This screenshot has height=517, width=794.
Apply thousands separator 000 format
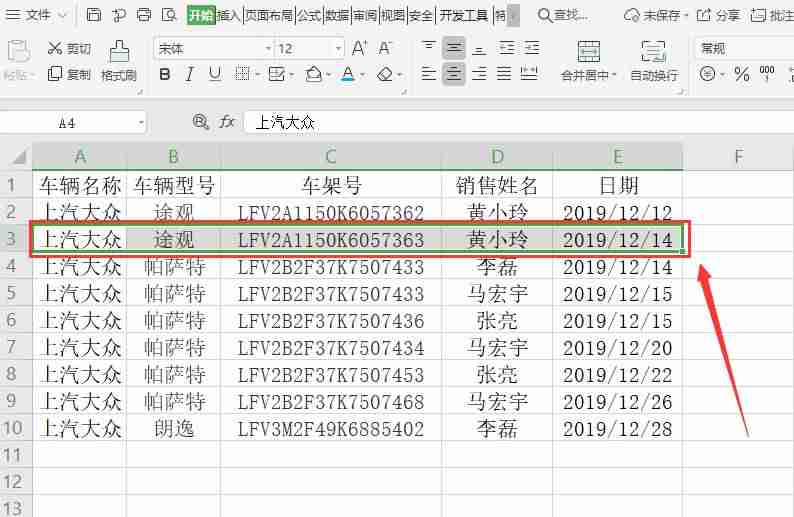point(767,73)
